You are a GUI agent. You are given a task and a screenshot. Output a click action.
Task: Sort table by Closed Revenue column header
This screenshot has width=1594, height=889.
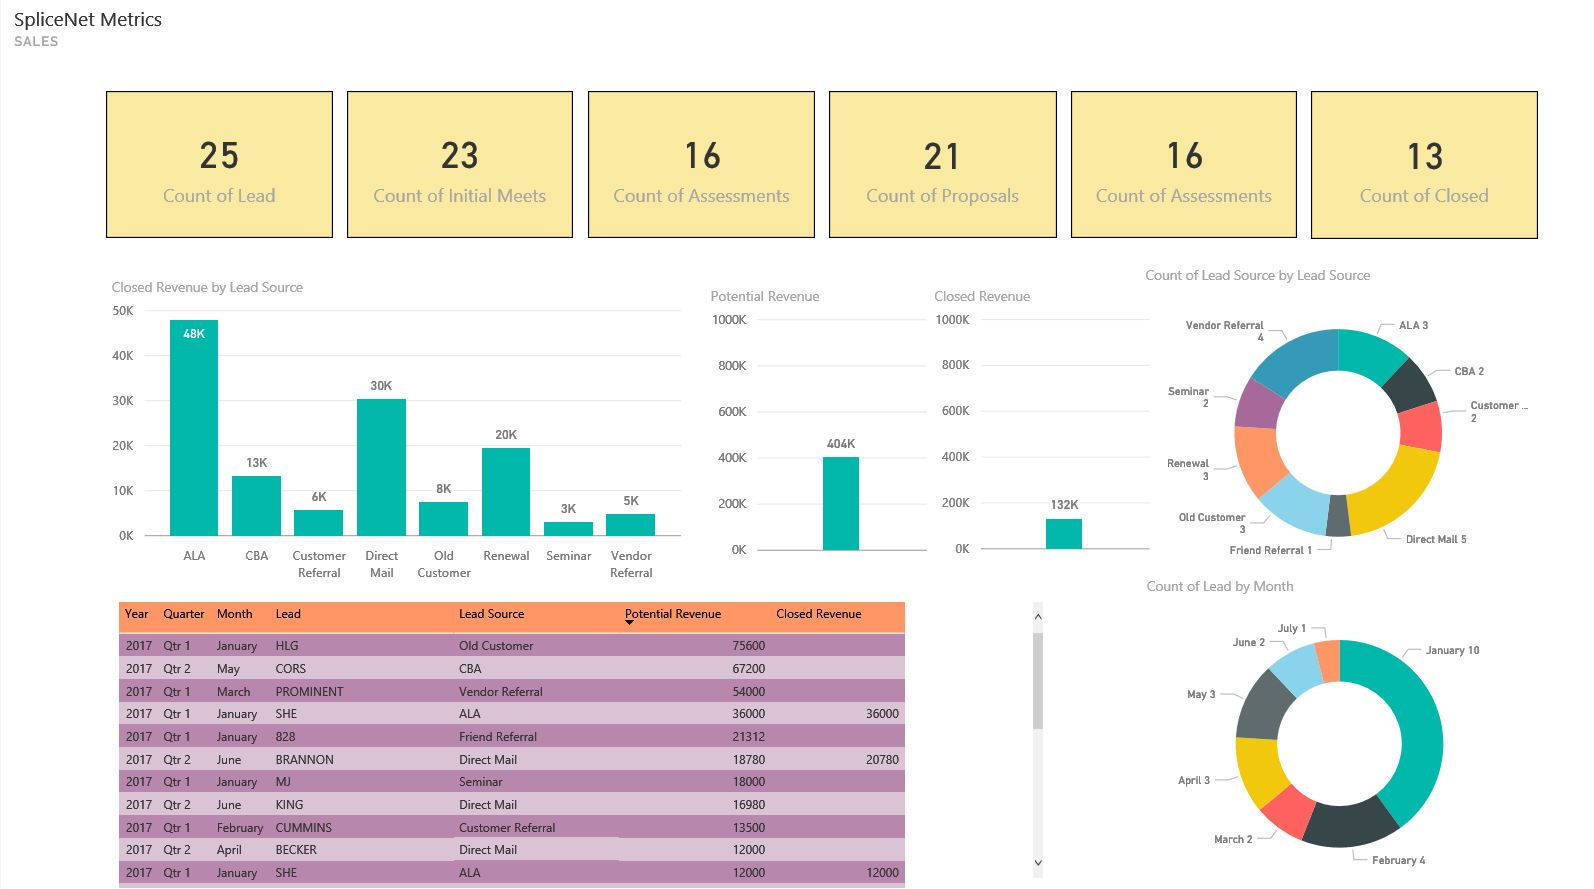point(818,614)
